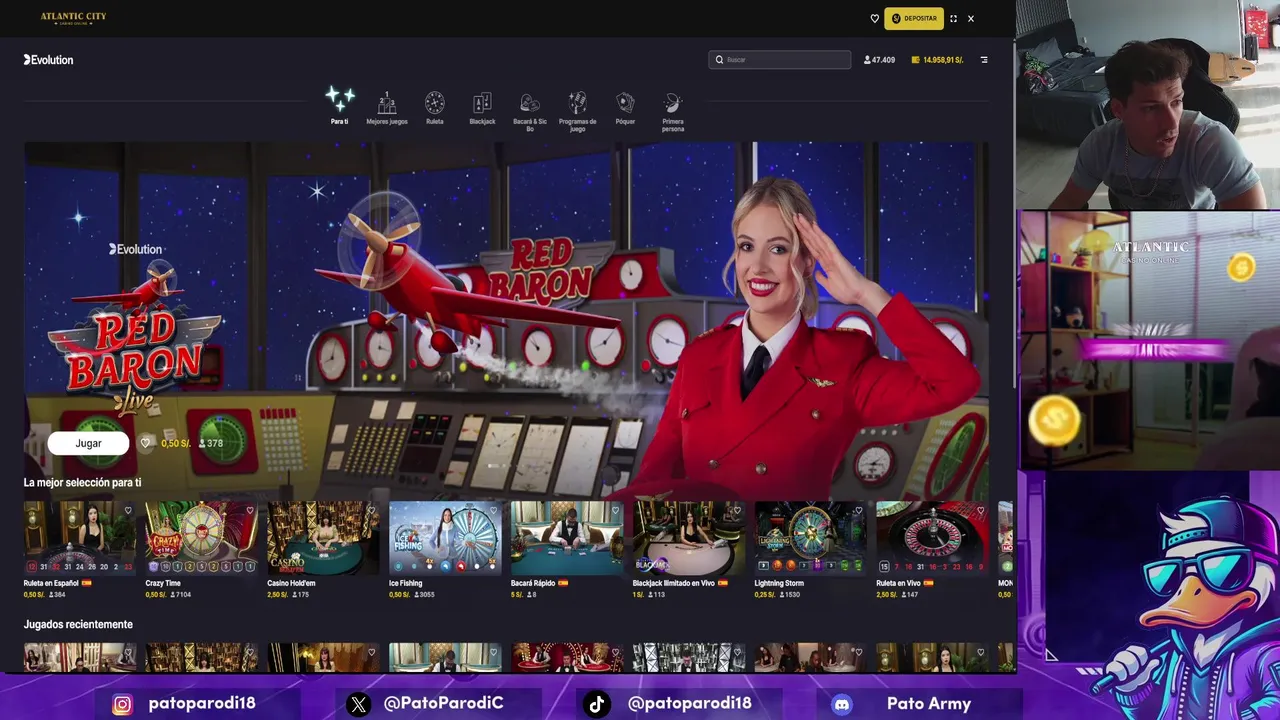Click the Lightning Storm title text
This screenshot has width=1280, height=720.
779,583
